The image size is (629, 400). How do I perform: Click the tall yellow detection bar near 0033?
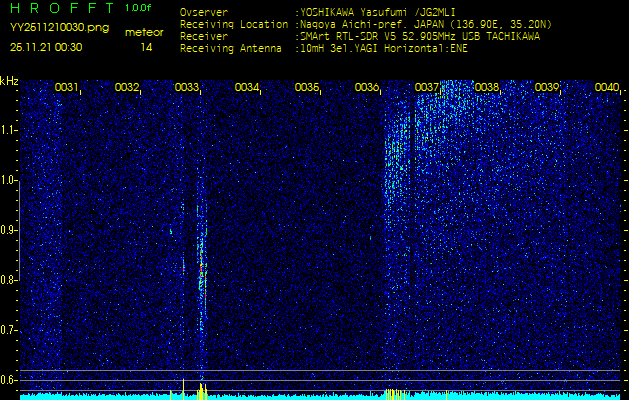(183, 389)
